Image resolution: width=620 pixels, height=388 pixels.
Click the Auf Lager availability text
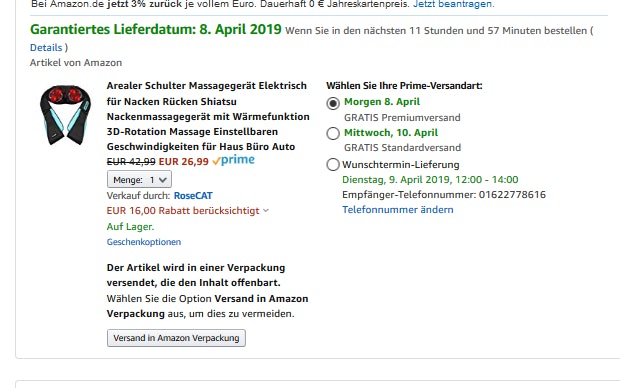click(130, 227)
